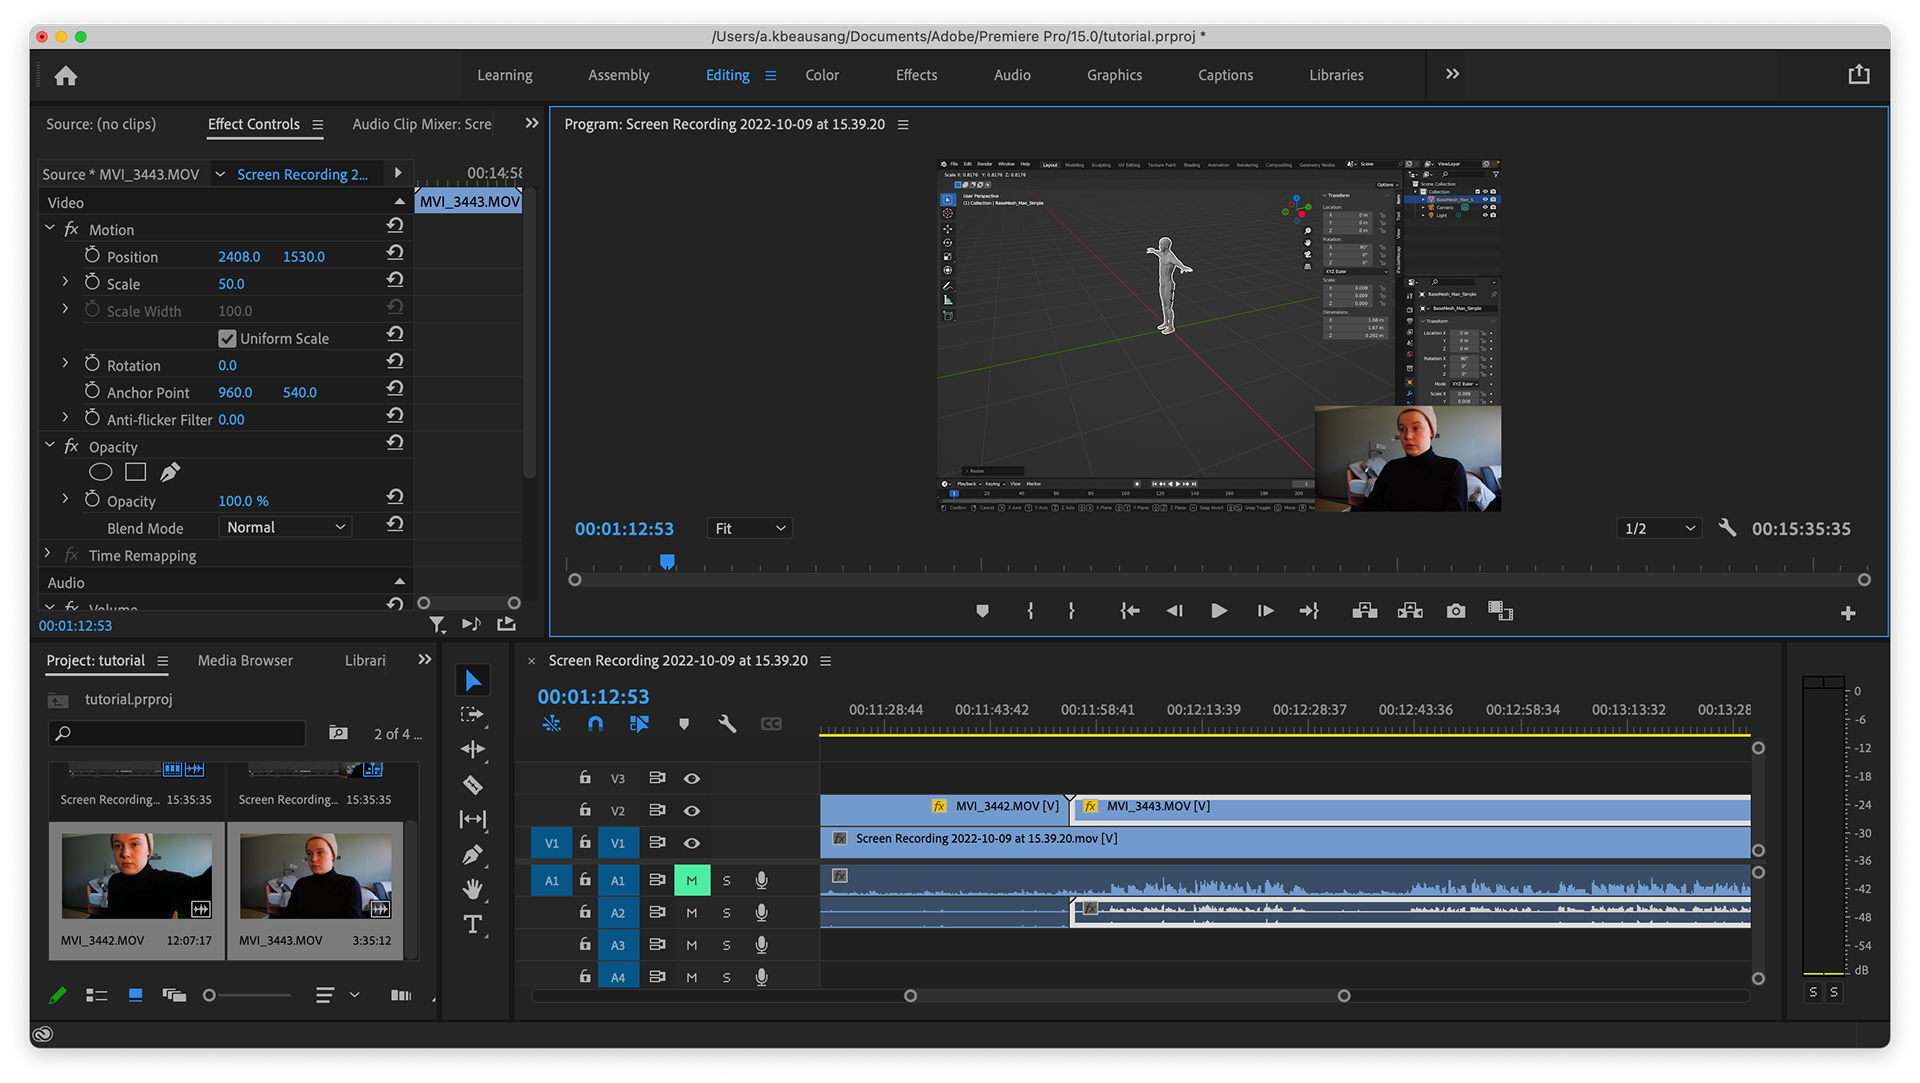Screen dimensions: 1920x1083
Task: Unmute track A1
Action: 692,880
